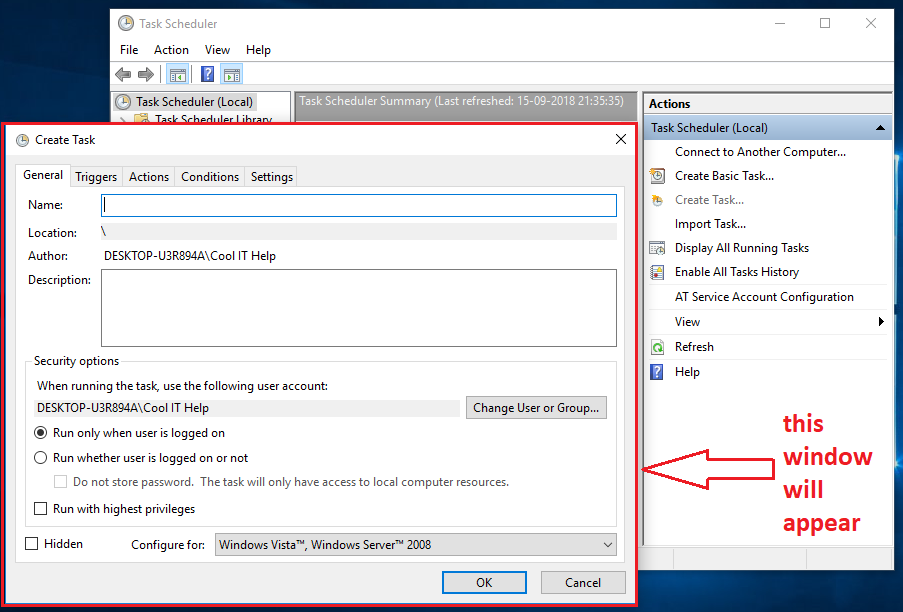Close the Create Task dialog
Viewport: 903px width, 612px height.
(621, 139)
